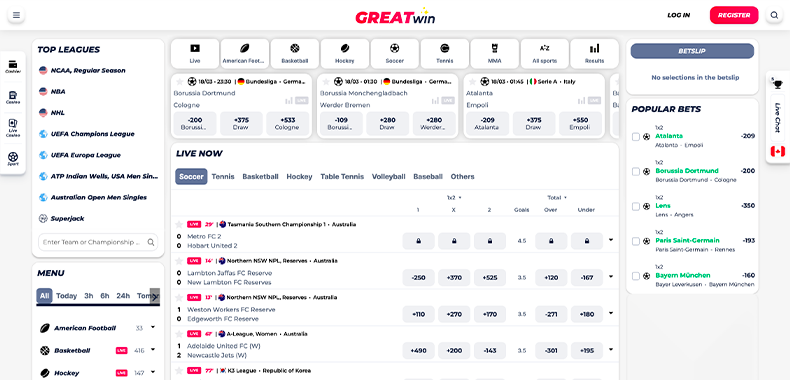The image size is (790, 380).
Task: Select the Hockey category tile
Action: pyautogui.click(x=345, y=53)
